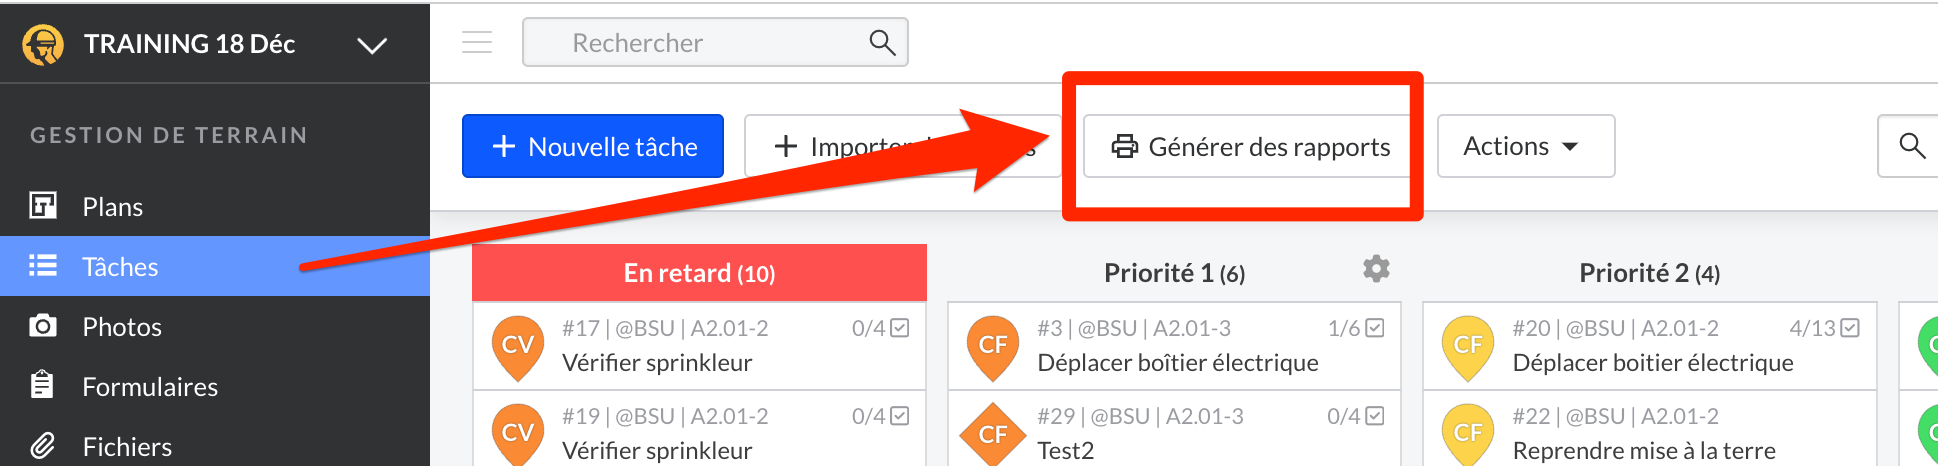Click the 0/4 checklist icon on task #17
The height and width of the screenshot is (466, 1938).
click(x=900, y=328)
